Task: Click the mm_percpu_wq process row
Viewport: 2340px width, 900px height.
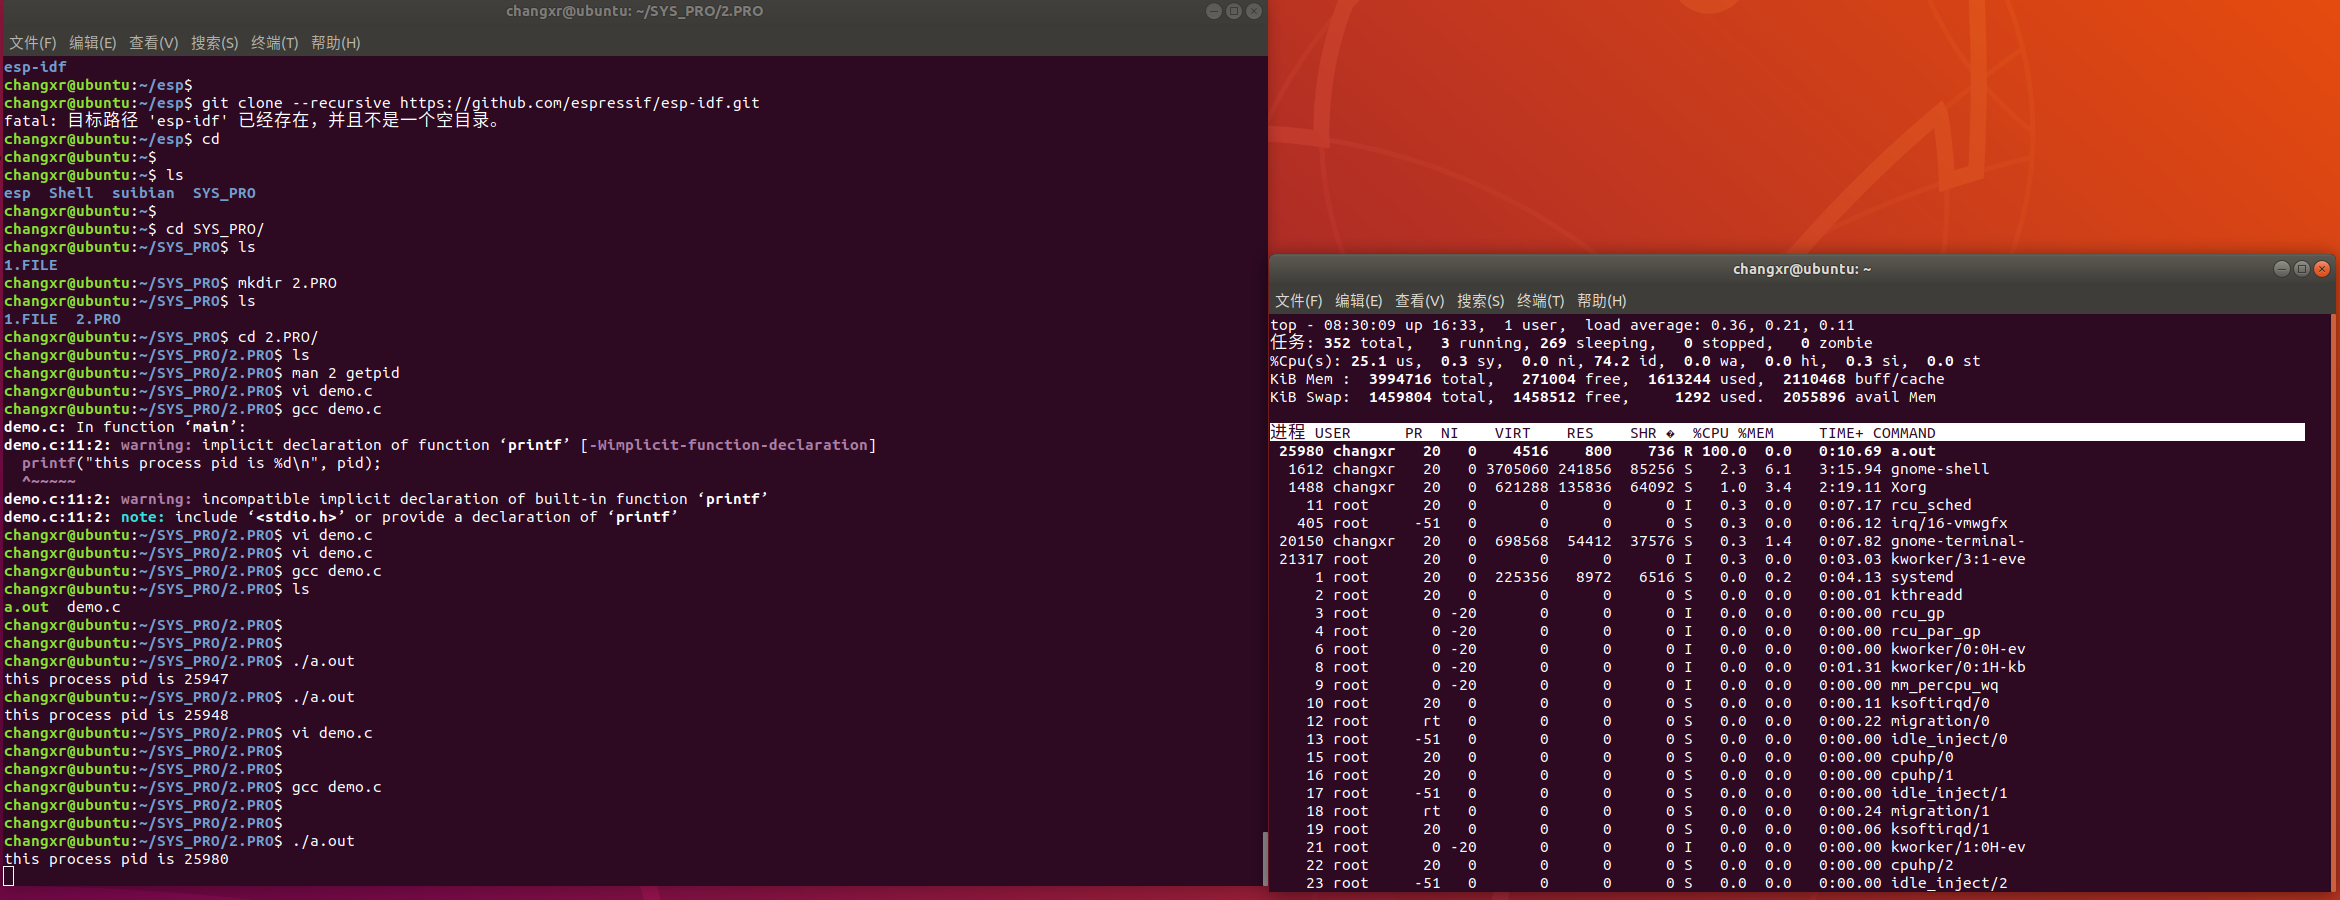Action: pyautogui.click(x=1787, y=685)
